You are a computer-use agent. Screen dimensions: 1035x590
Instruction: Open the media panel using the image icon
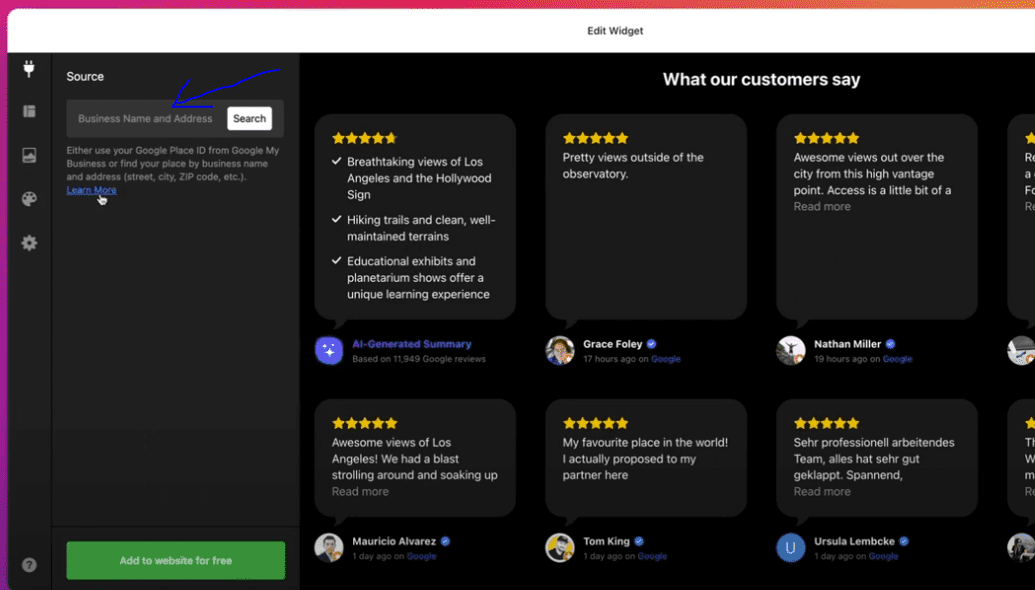(29, 155)
